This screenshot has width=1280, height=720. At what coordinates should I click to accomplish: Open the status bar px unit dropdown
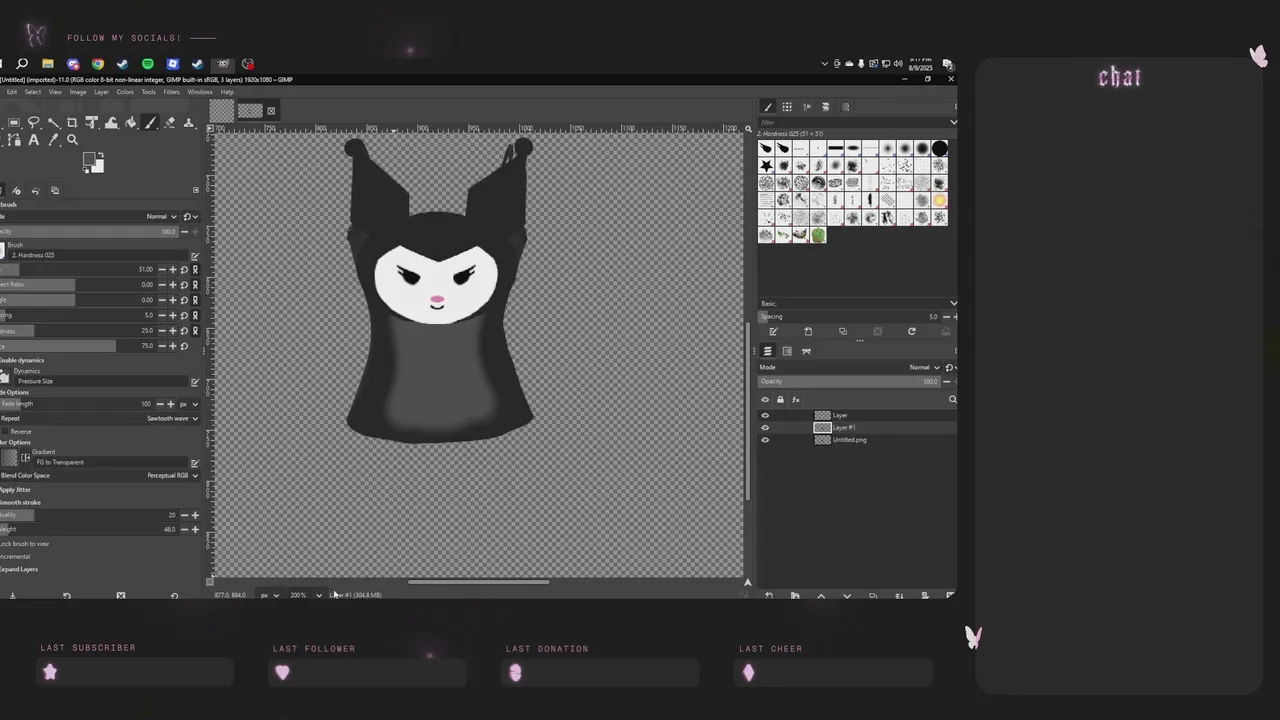pos(269,595)
